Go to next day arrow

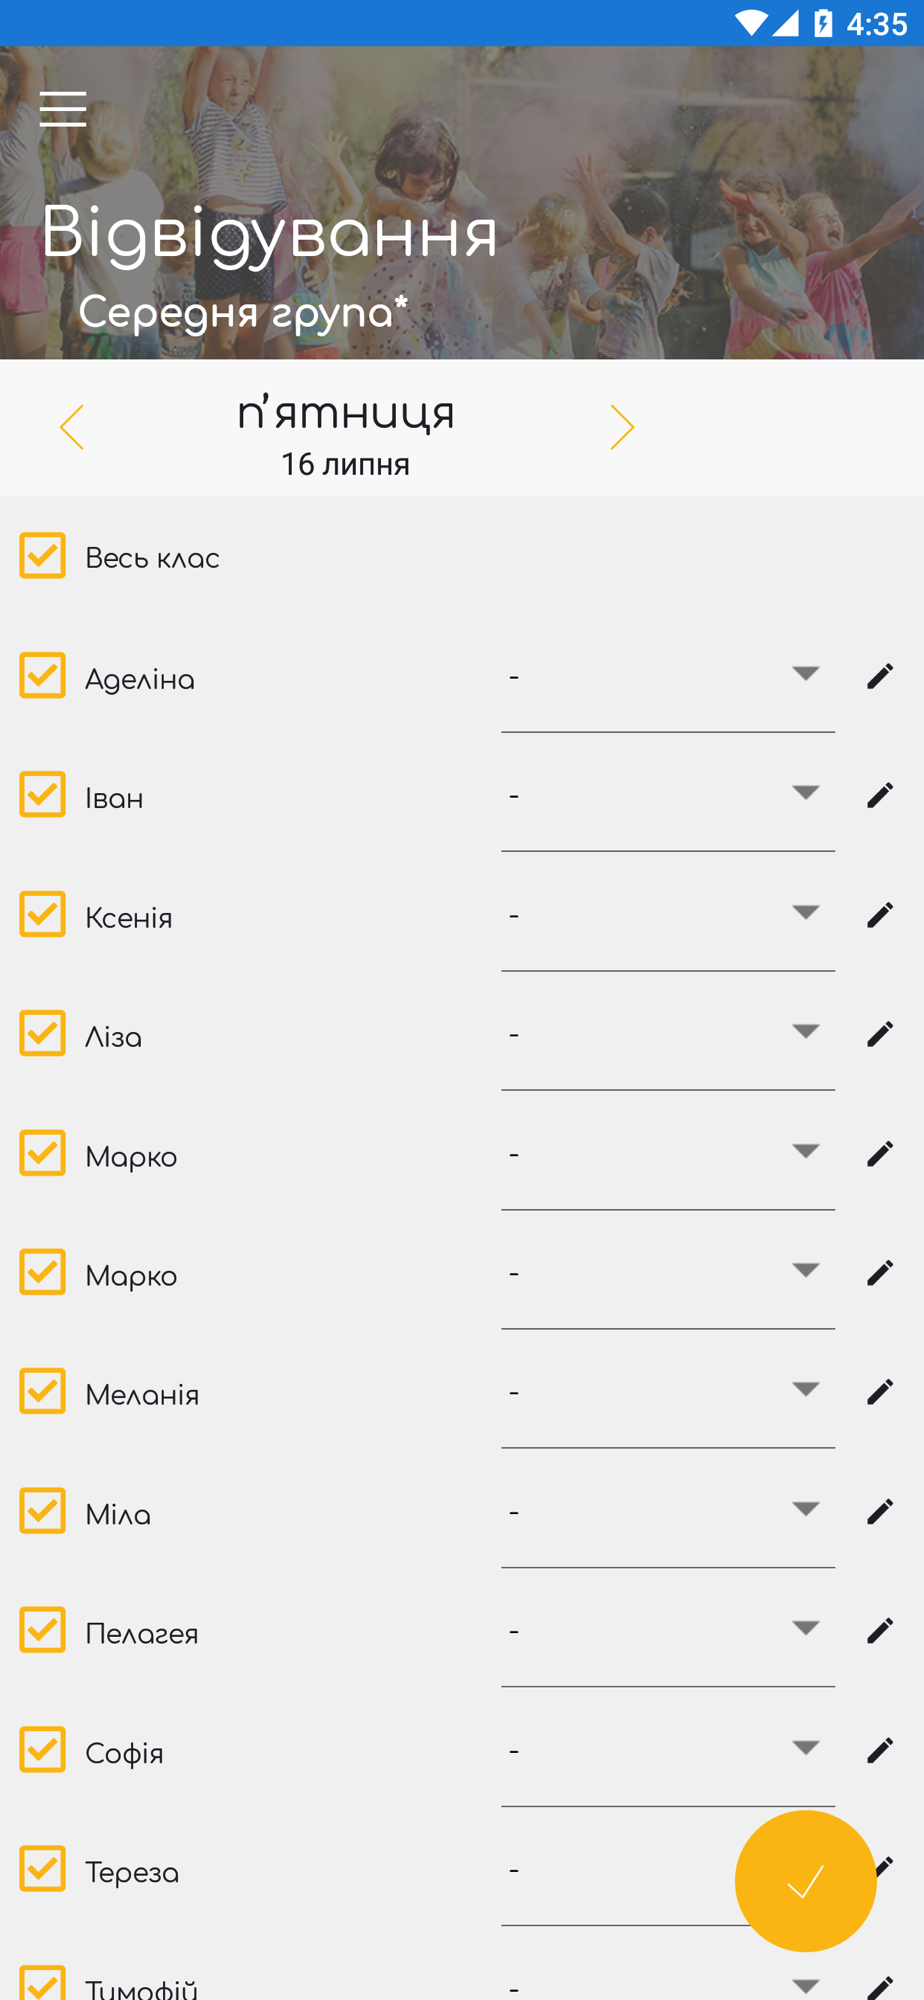click(622, 428)
